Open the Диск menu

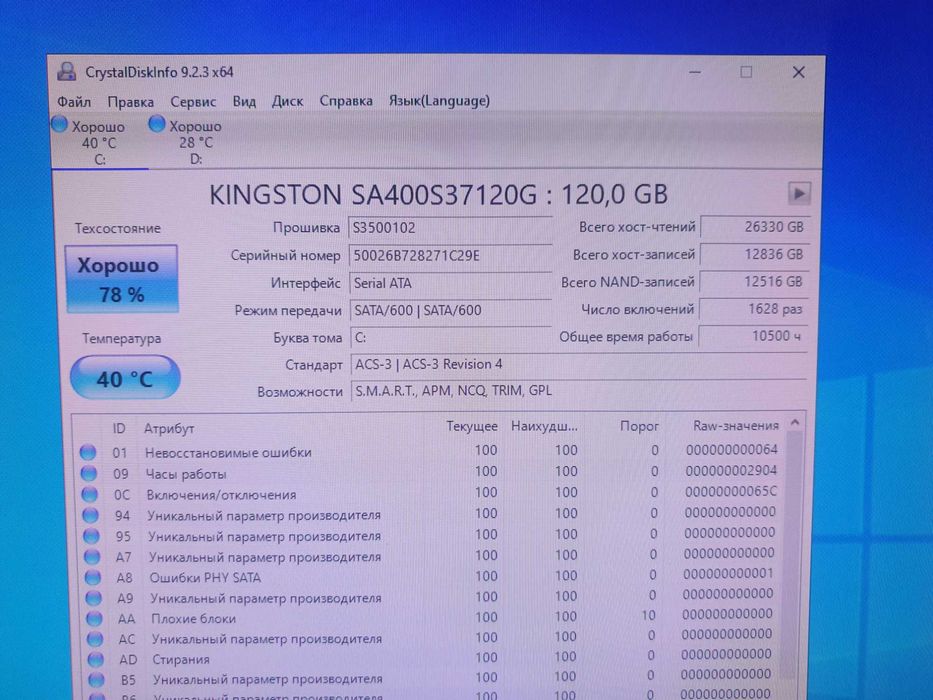(x=287, y=101)
